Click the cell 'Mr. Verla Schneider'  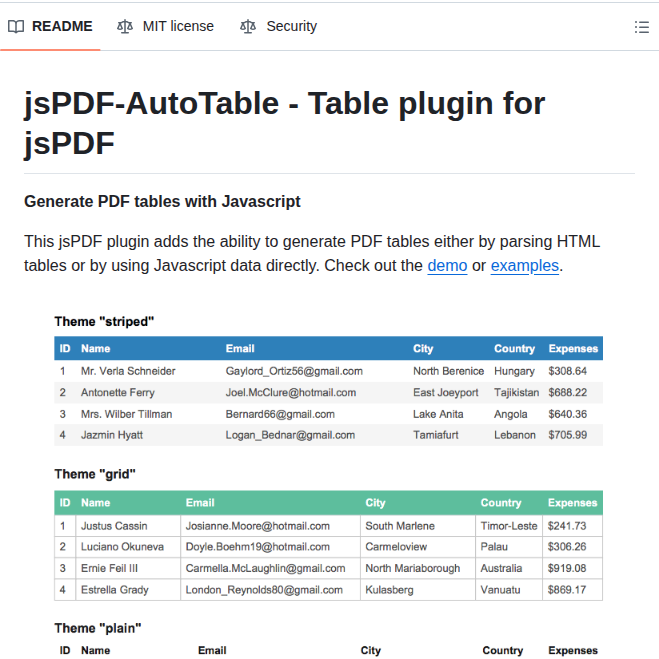coord(128,371)
